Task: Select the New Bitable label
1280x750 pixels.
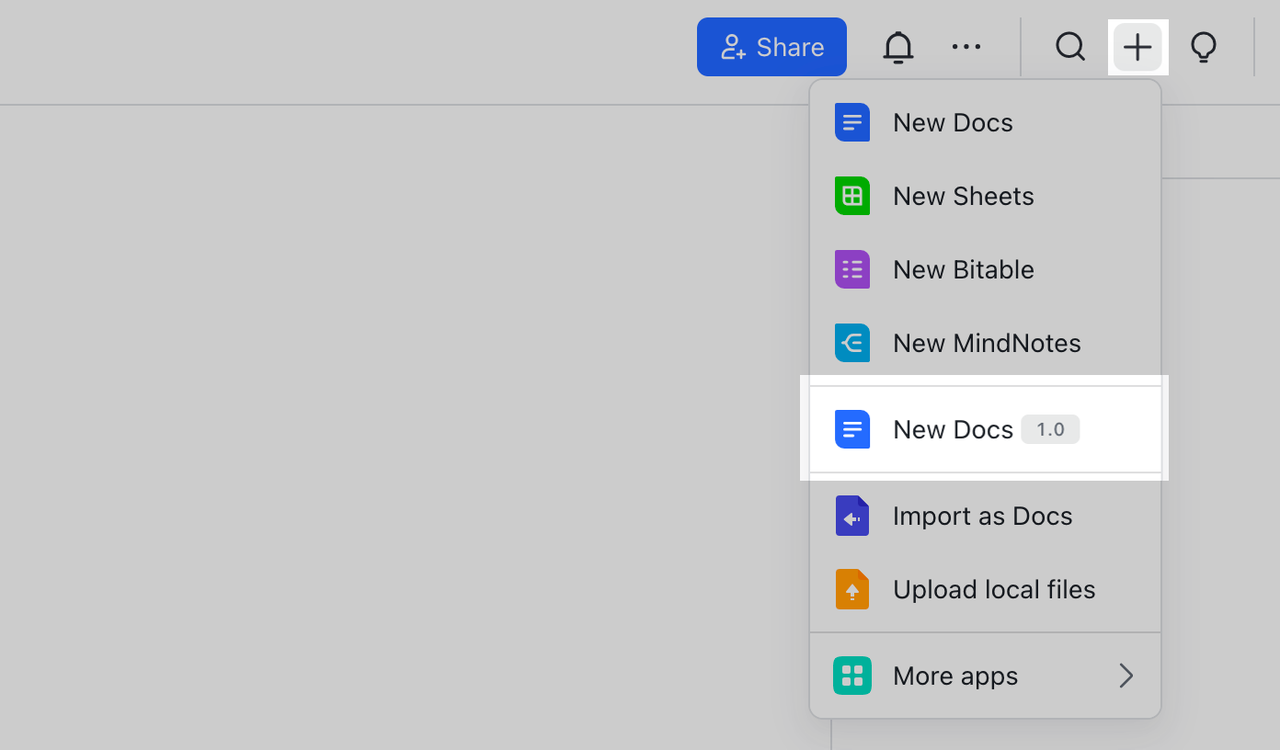Action: [963, 270]
